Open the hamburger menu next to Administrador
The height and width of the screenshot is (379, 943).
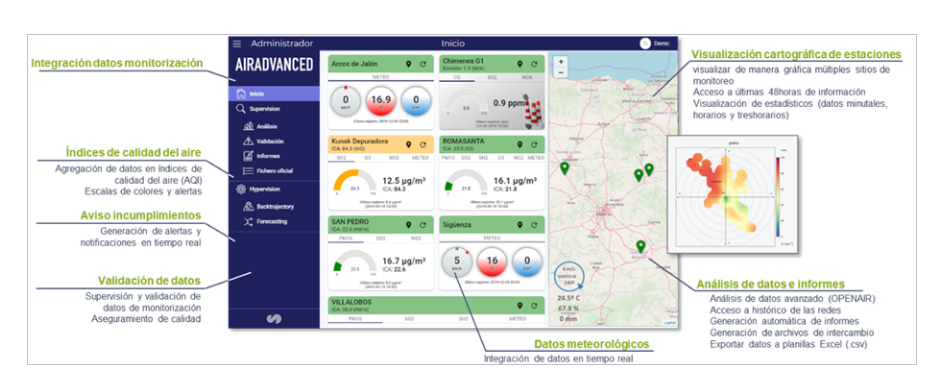(237, 43)
